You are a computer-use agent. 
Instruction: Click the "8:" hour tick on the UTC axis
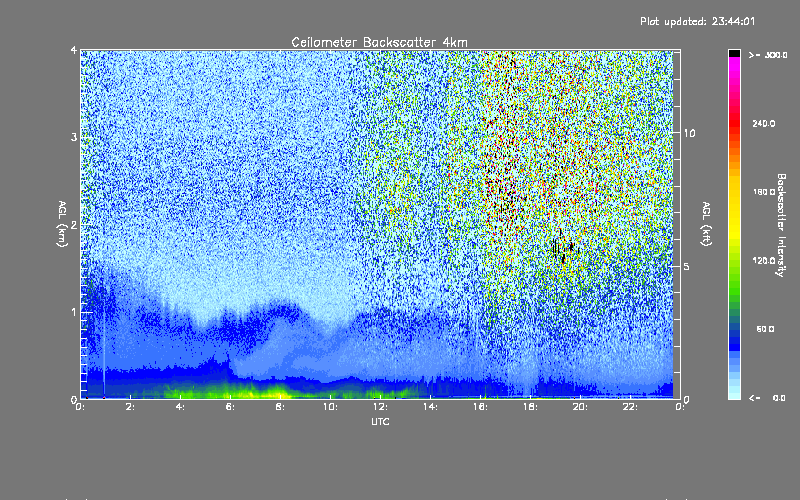tap(281, 407)
